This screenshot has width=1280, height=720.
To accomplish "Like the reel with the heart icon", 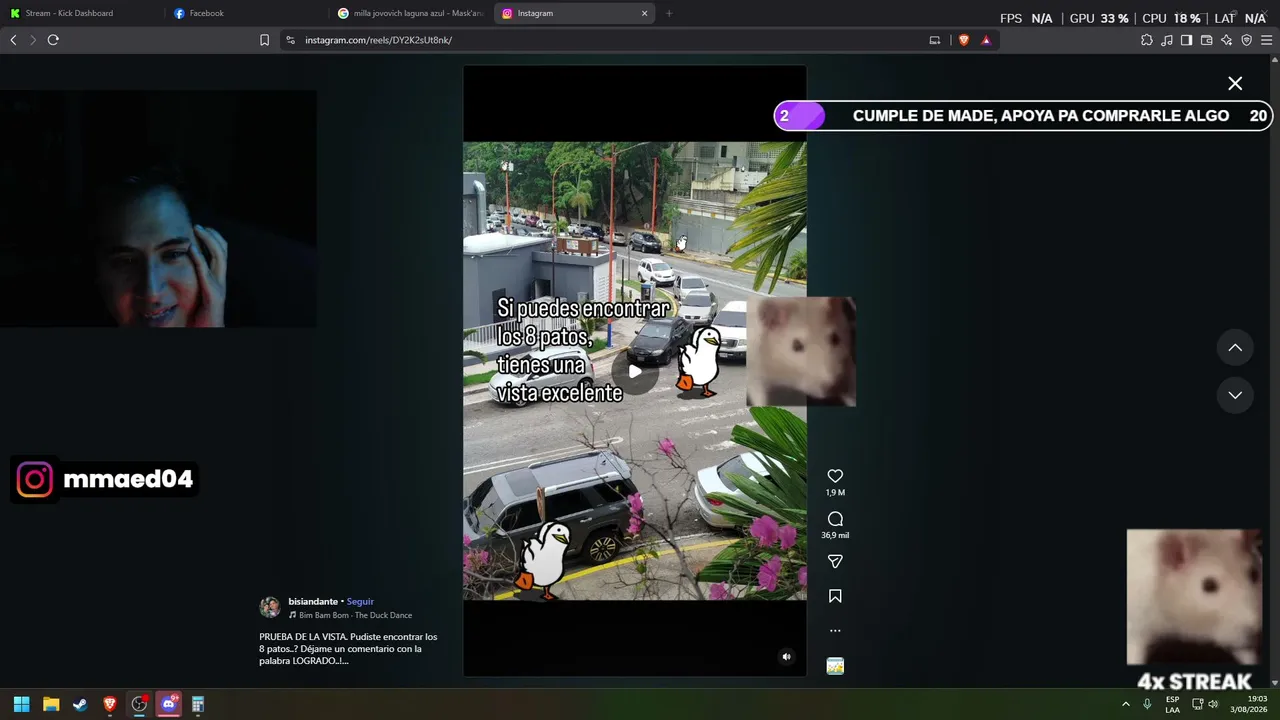I will click(835, 476).
